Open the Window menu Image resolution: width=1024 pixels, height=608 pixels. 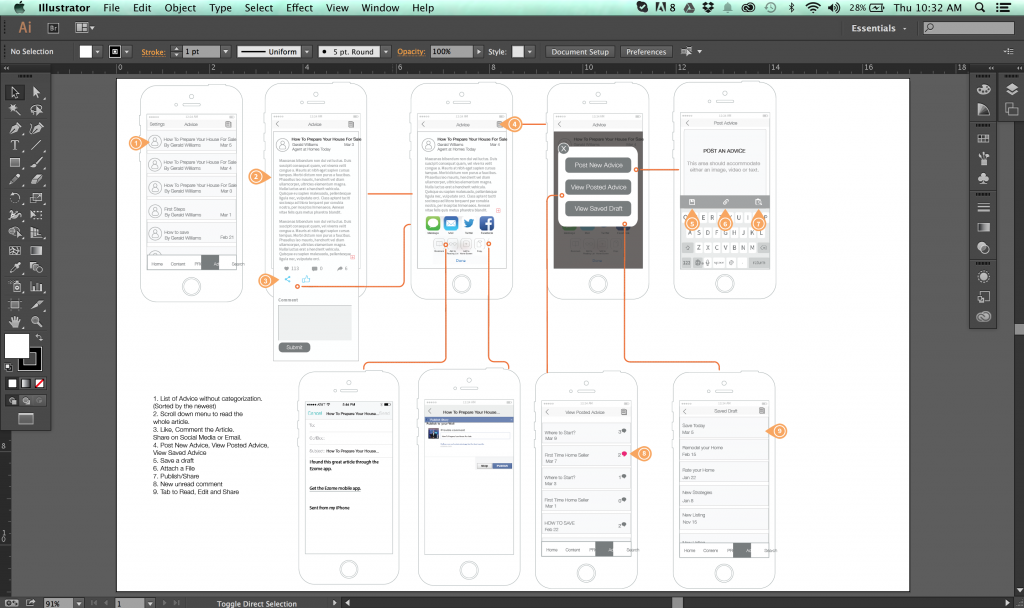381,8
